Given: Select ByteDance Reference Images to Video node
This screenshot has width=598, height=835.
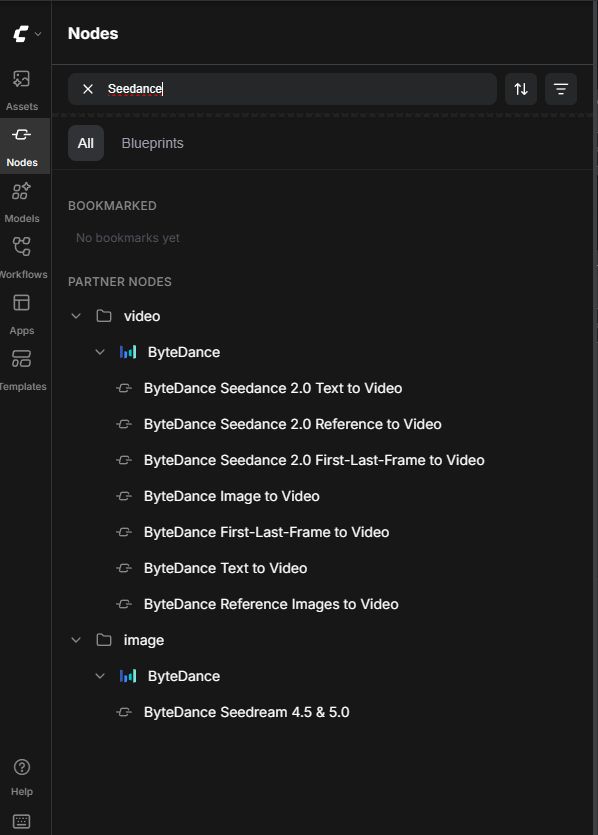Looking at the screenshot, I should [271, 604].
